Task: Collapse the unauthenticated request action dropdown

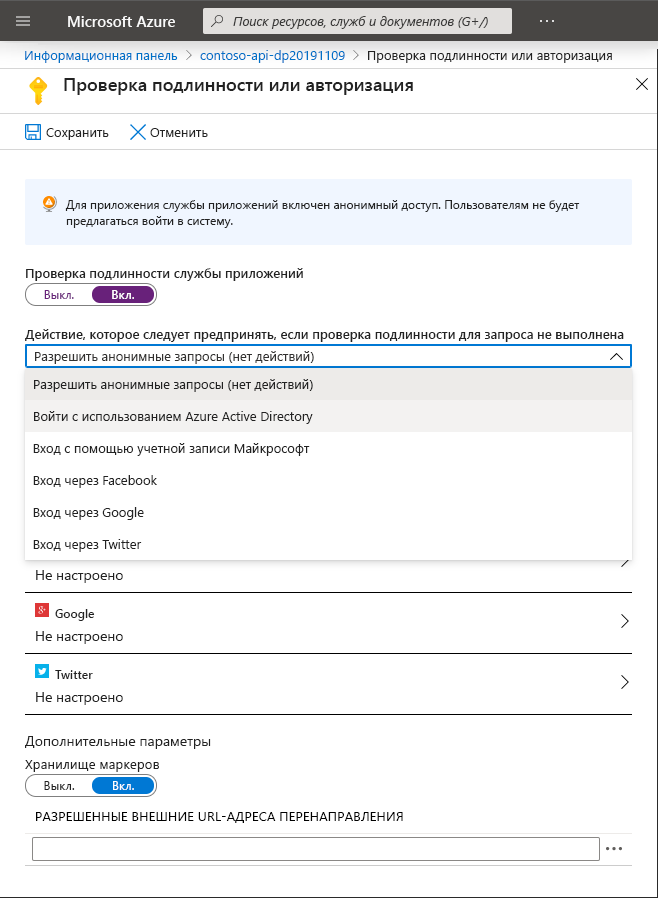Action: [x=618, y=355]
